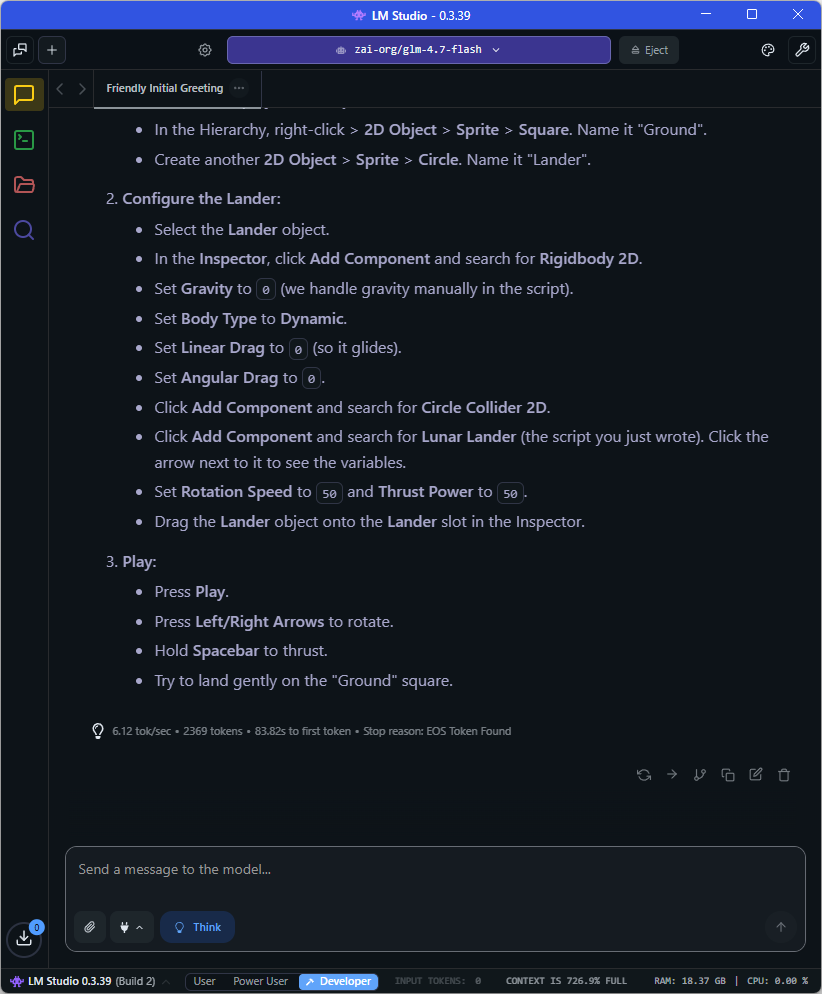Viewport: 822px width, 994px height.
Task: Switch to User mode
Action: point(204,981)
